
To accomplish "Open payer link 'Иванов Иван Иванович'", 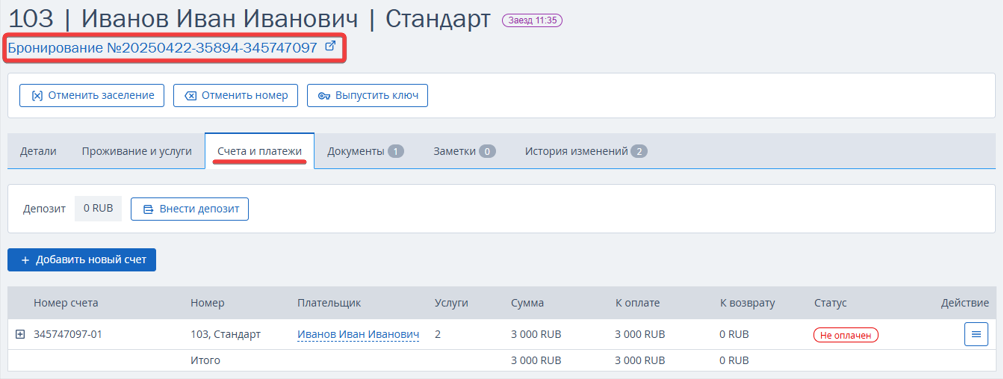I will click(x=358, y=334).
